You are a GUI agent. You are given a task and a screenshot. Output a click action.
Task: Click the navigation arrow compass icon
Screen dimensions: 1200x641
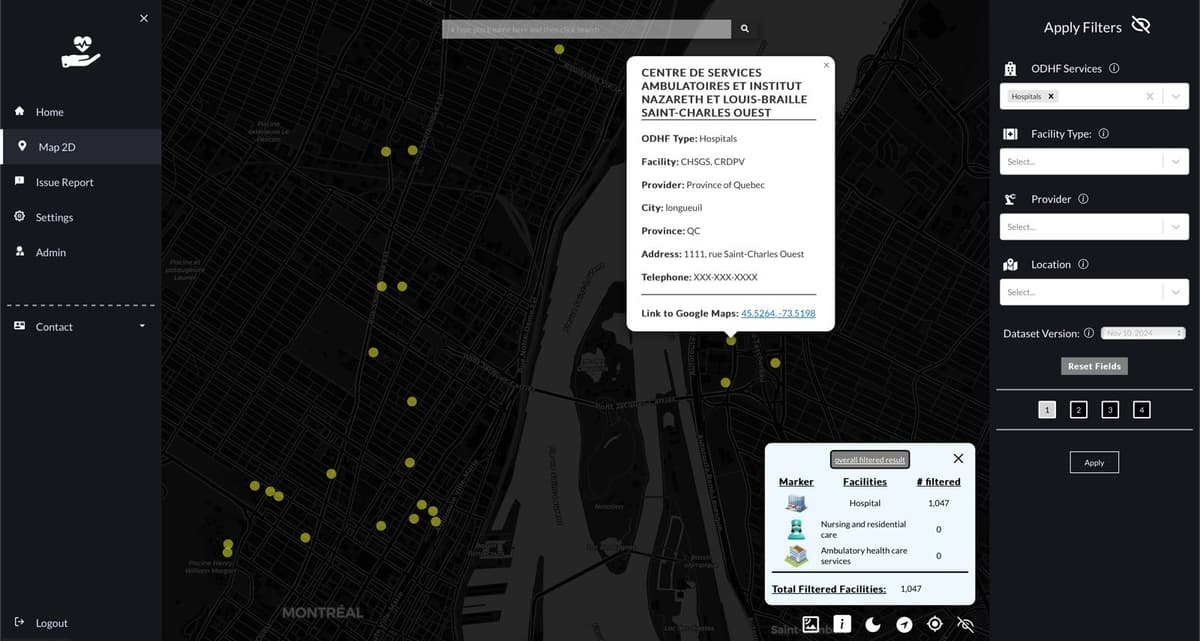click(904, 624)
